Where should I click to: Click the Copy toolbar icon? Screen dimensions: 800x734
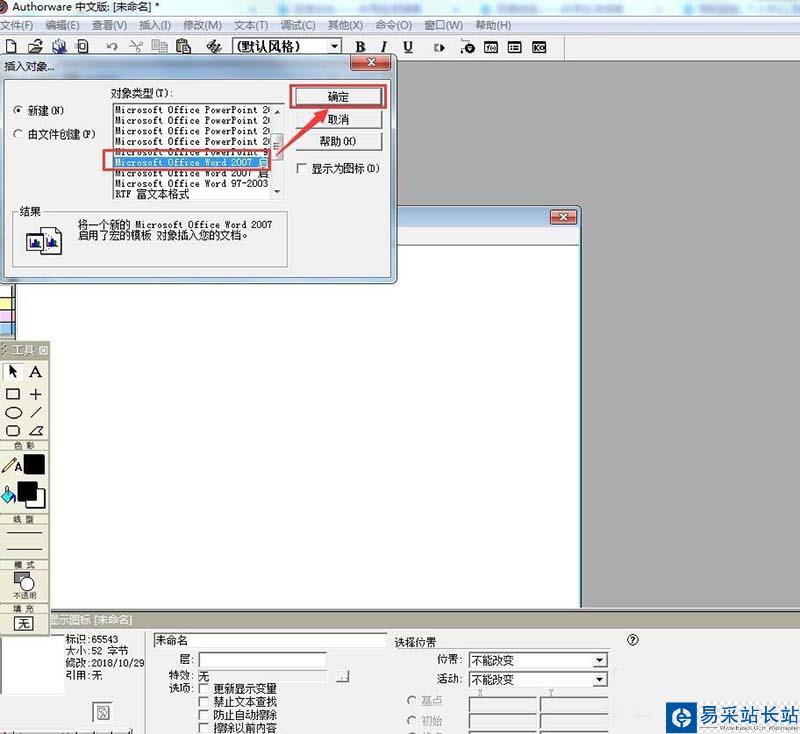coord(160,47)
